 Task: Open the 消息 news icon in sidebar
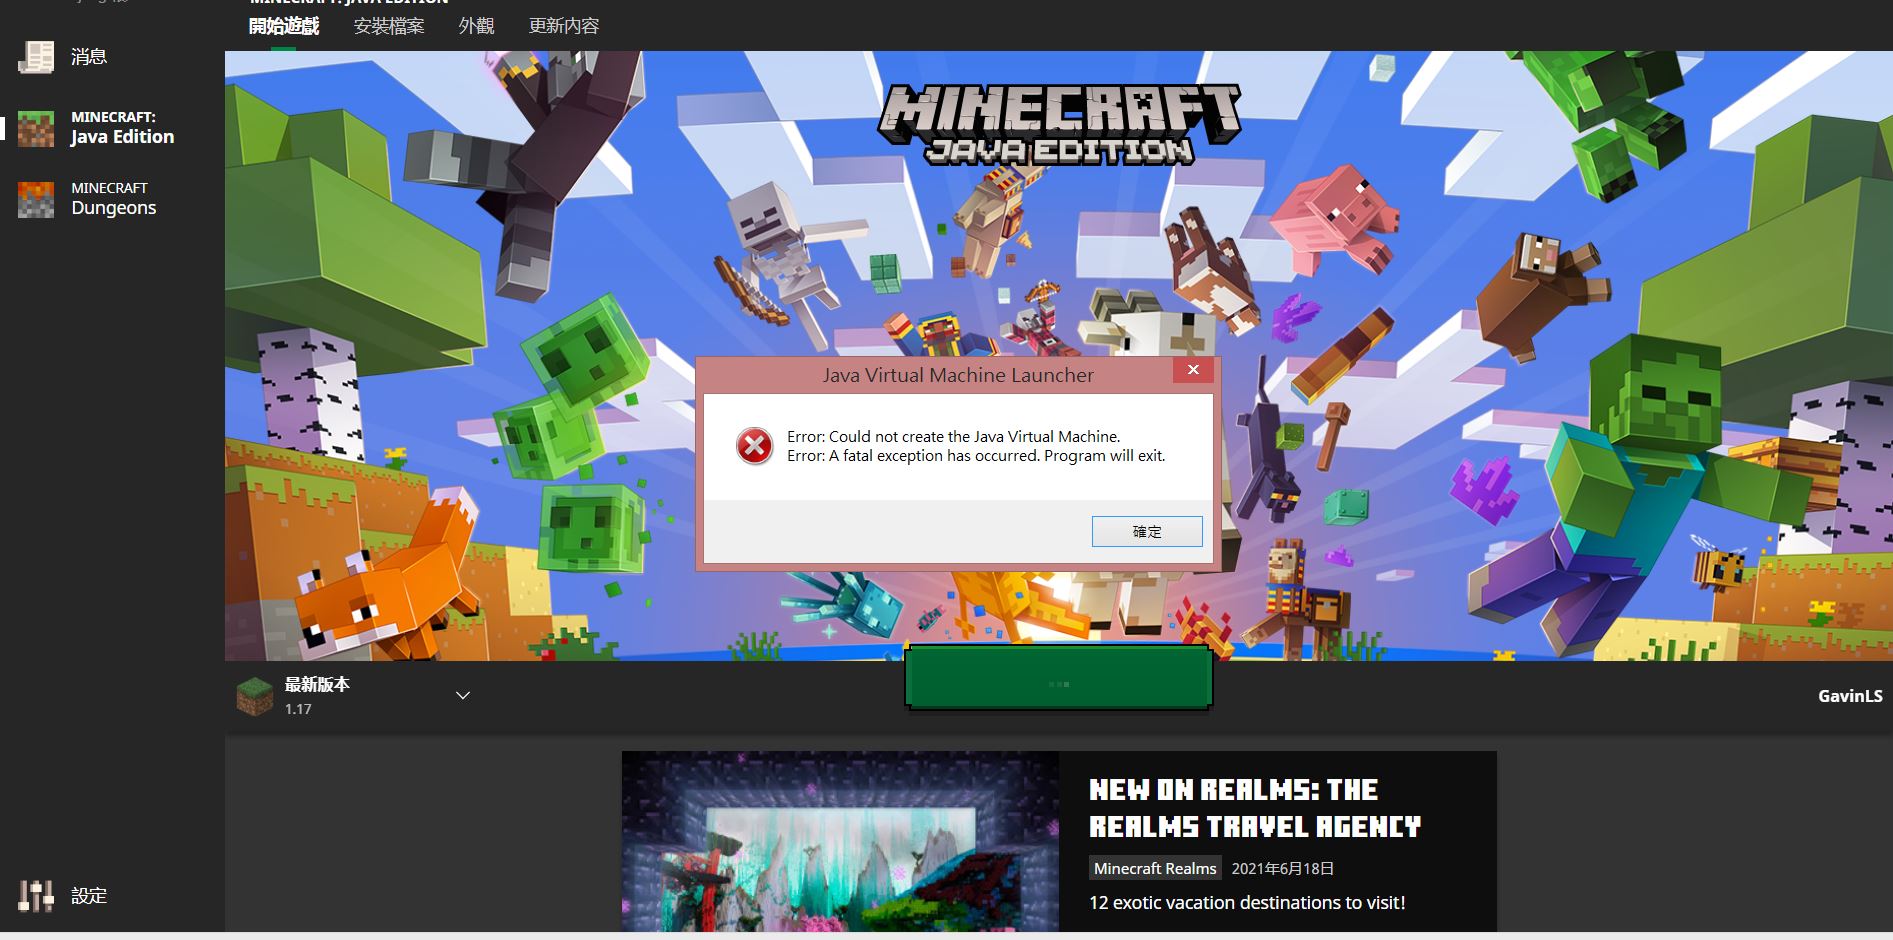[36, 57]
